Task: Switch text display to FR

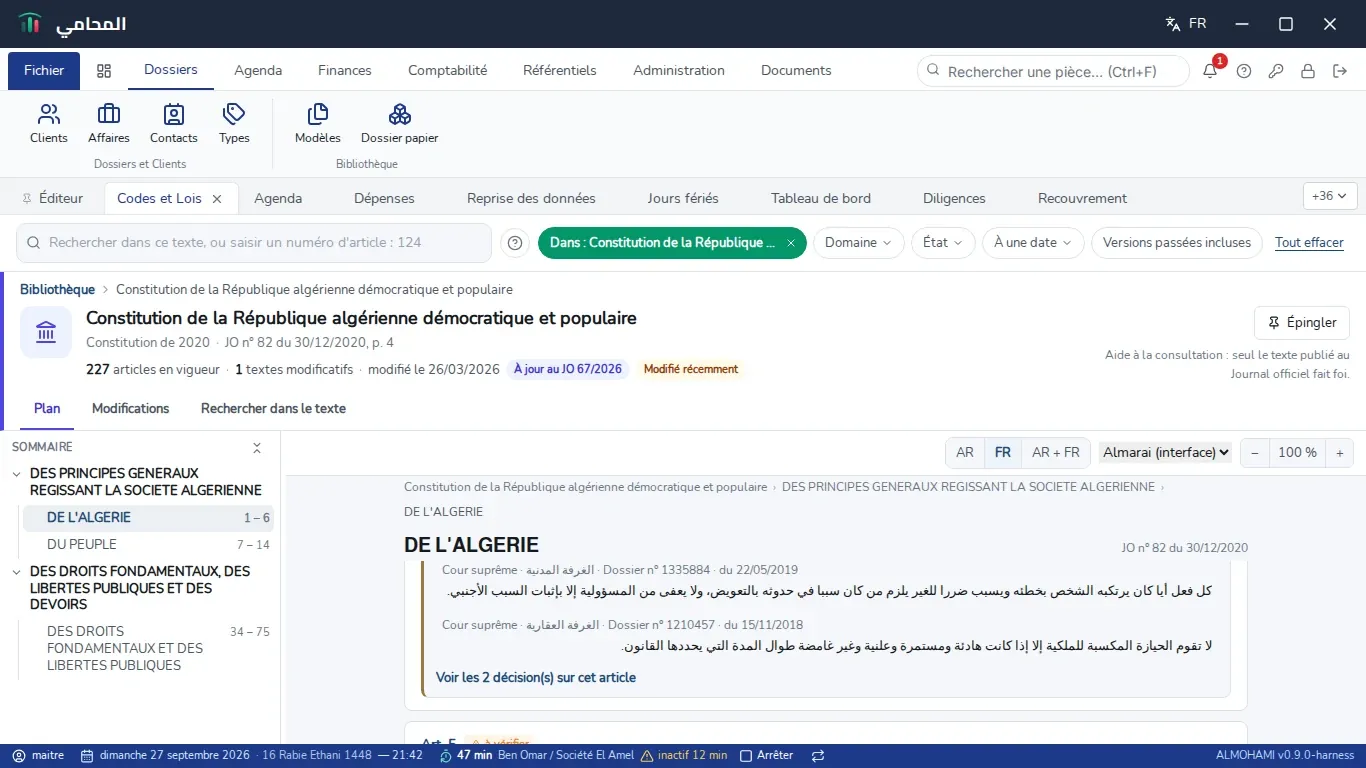Action: (1003, 452)
